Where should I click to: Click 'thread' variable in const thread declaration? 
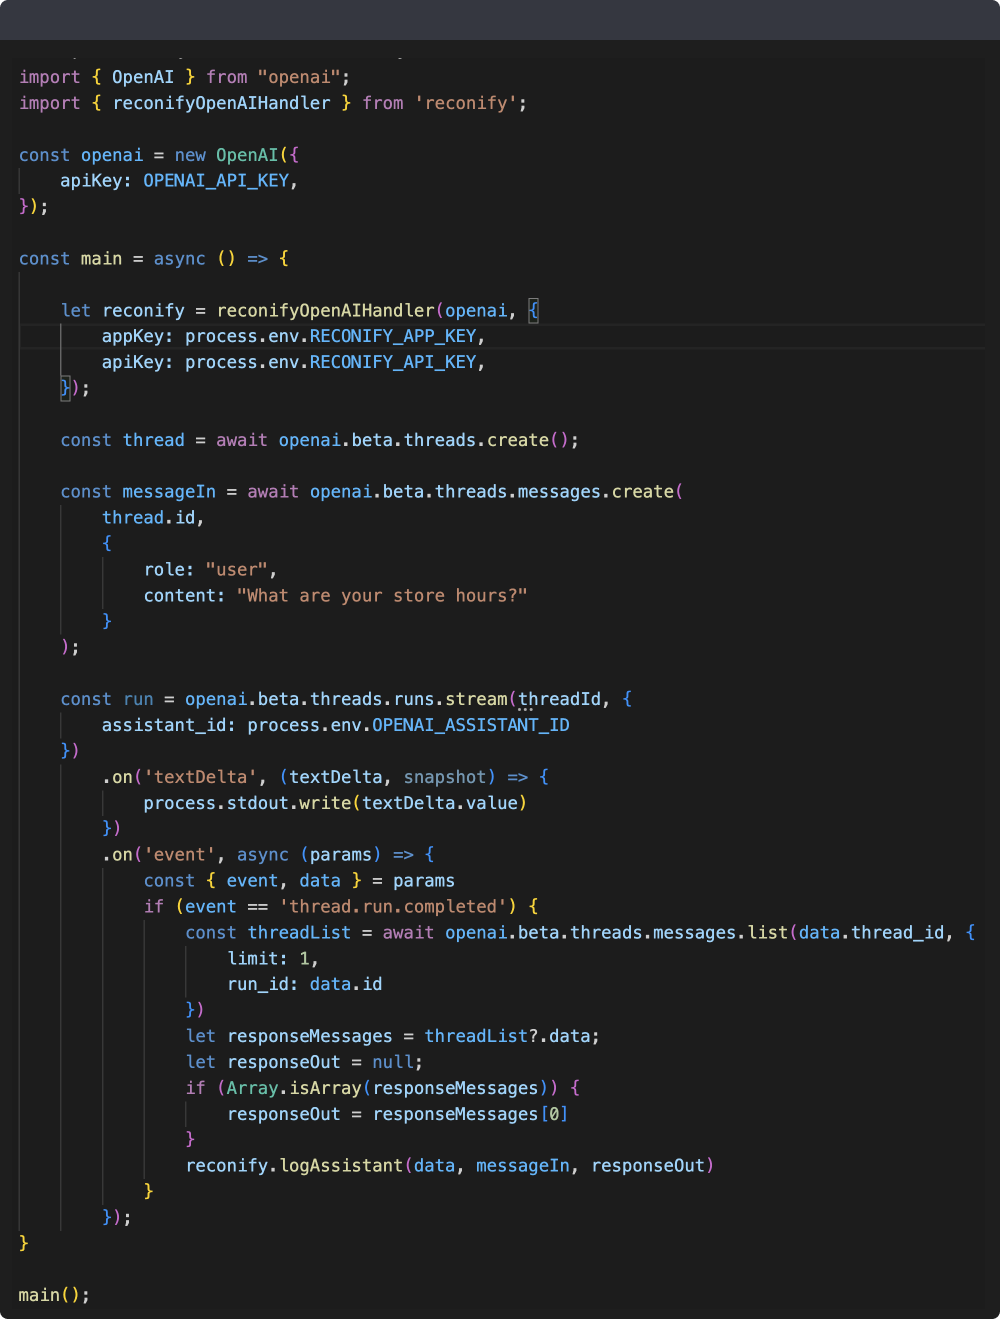pos(153,440)
